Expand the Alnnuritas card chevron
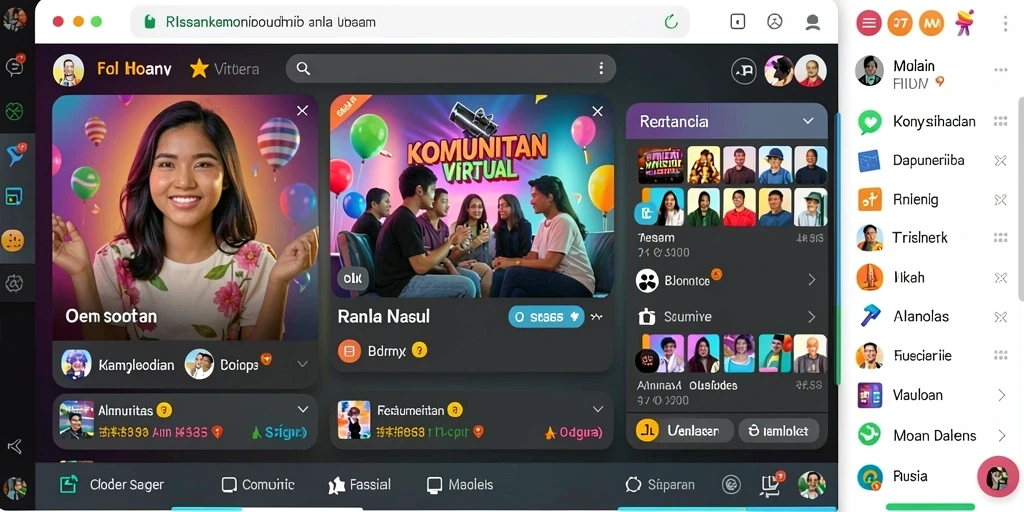This screenshot has height=512, width=1024. 302,409
